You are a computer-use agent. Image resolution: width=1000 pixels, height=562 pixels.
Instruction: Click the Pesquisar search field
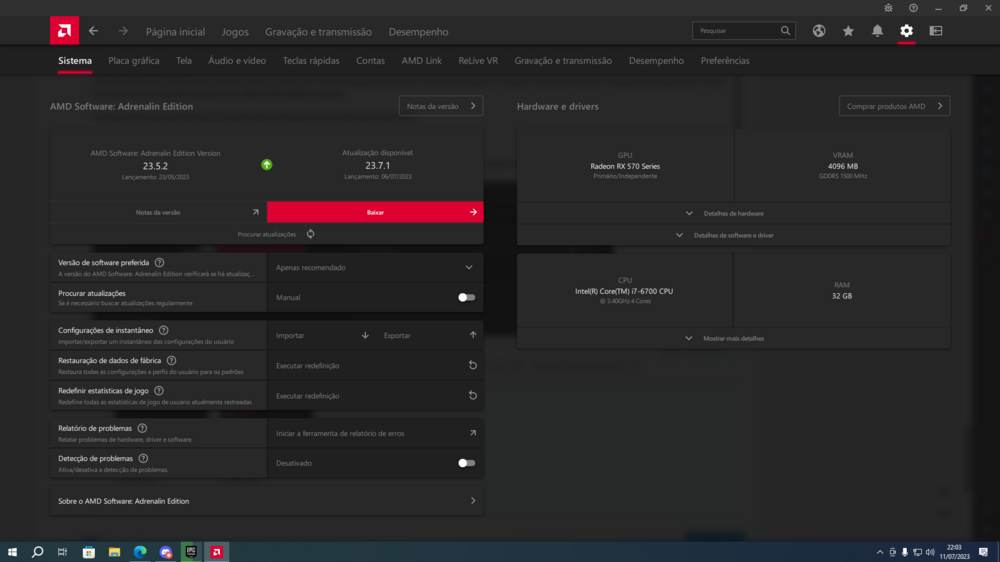(735, 31)
